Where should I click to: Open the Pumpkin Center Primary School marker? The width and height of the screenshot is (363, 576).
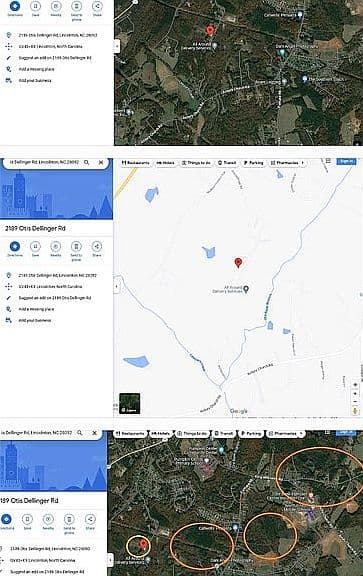(x=207, y=460)
